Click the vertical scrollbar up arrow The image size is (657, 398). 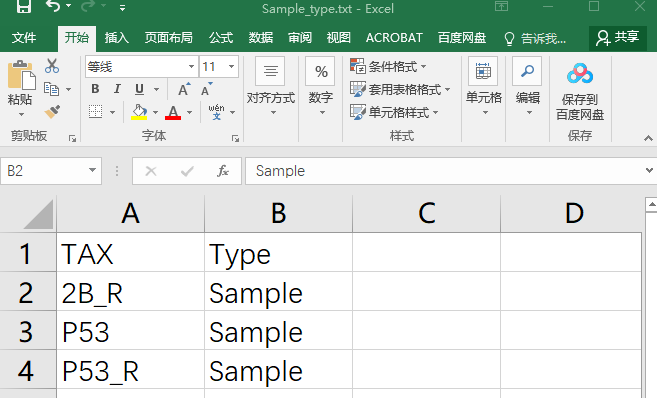coord(652,205)
